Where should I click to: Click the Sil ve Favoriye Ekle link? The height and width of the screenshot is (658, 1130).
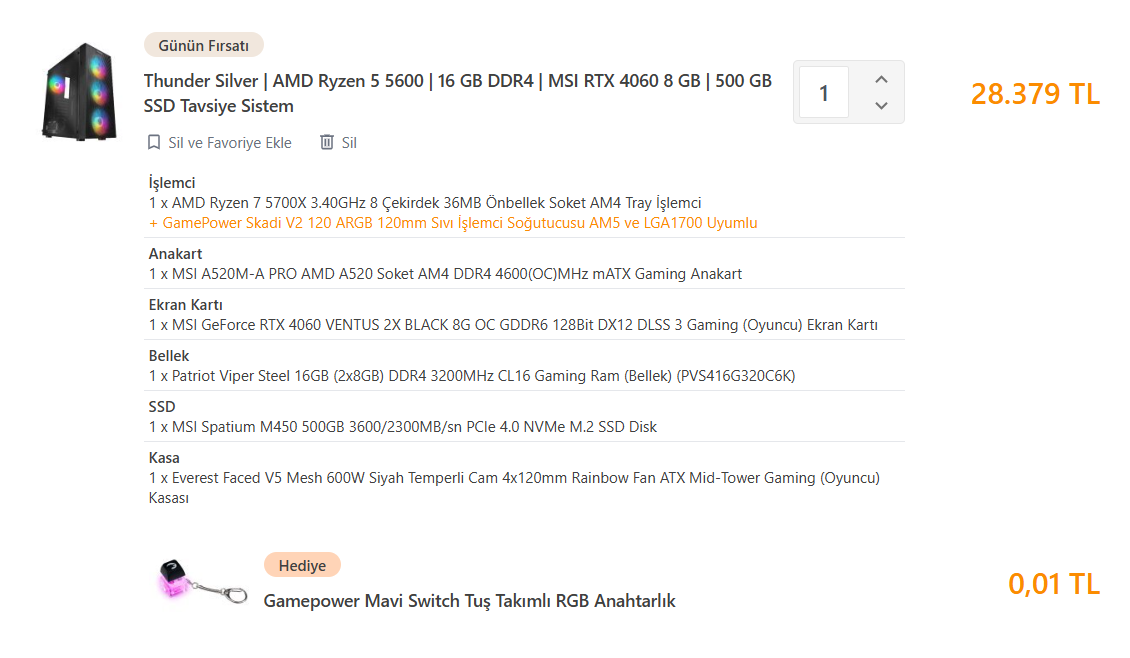(x=230, y=143)
